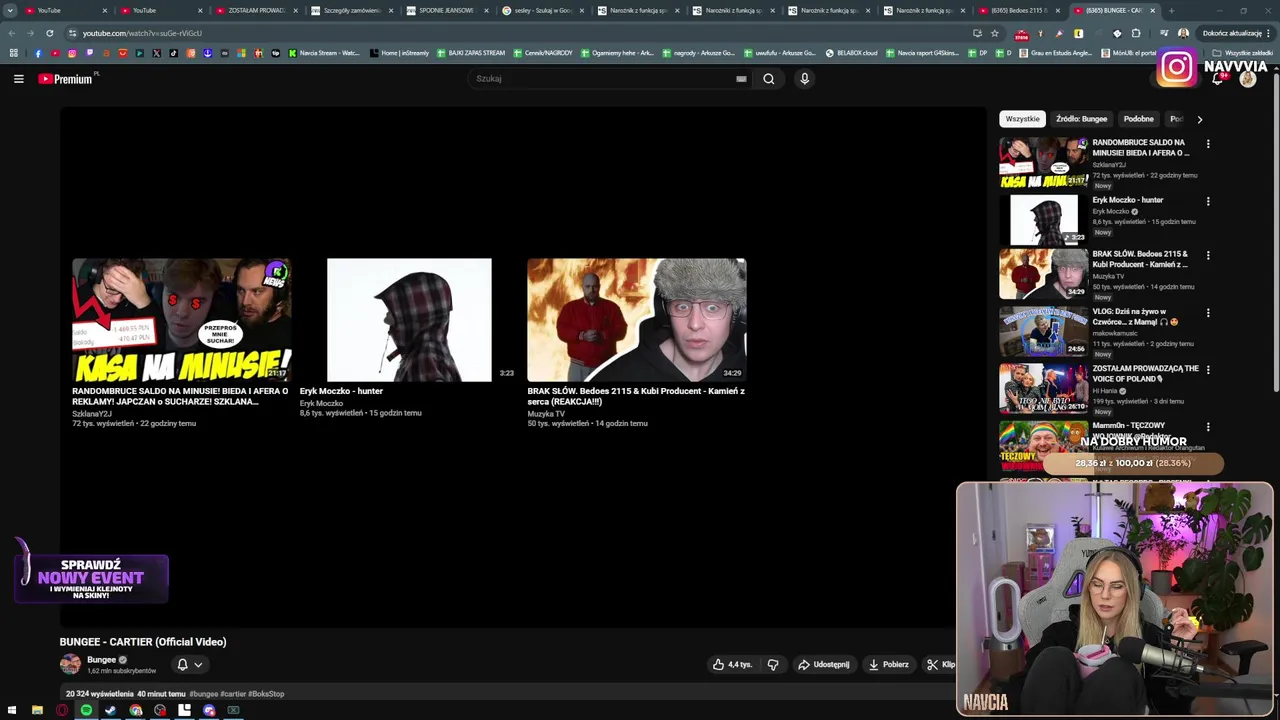Open the Bungee channel avatar
Screen dimensions: 1280x720
point(70,664)
